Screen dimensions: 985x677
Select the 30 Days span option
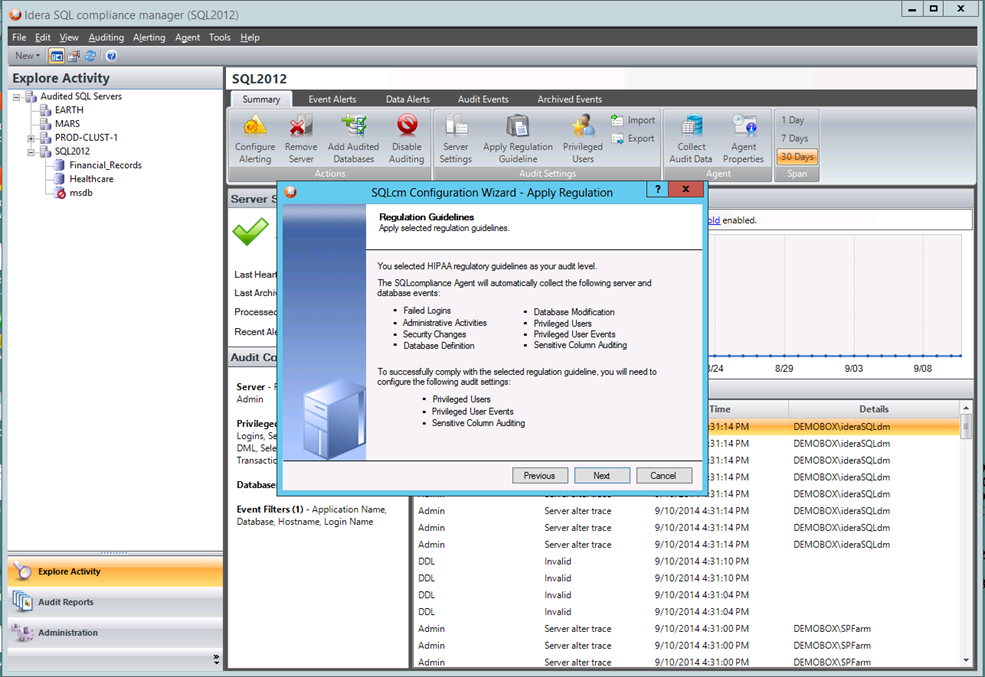click(797, 157)
